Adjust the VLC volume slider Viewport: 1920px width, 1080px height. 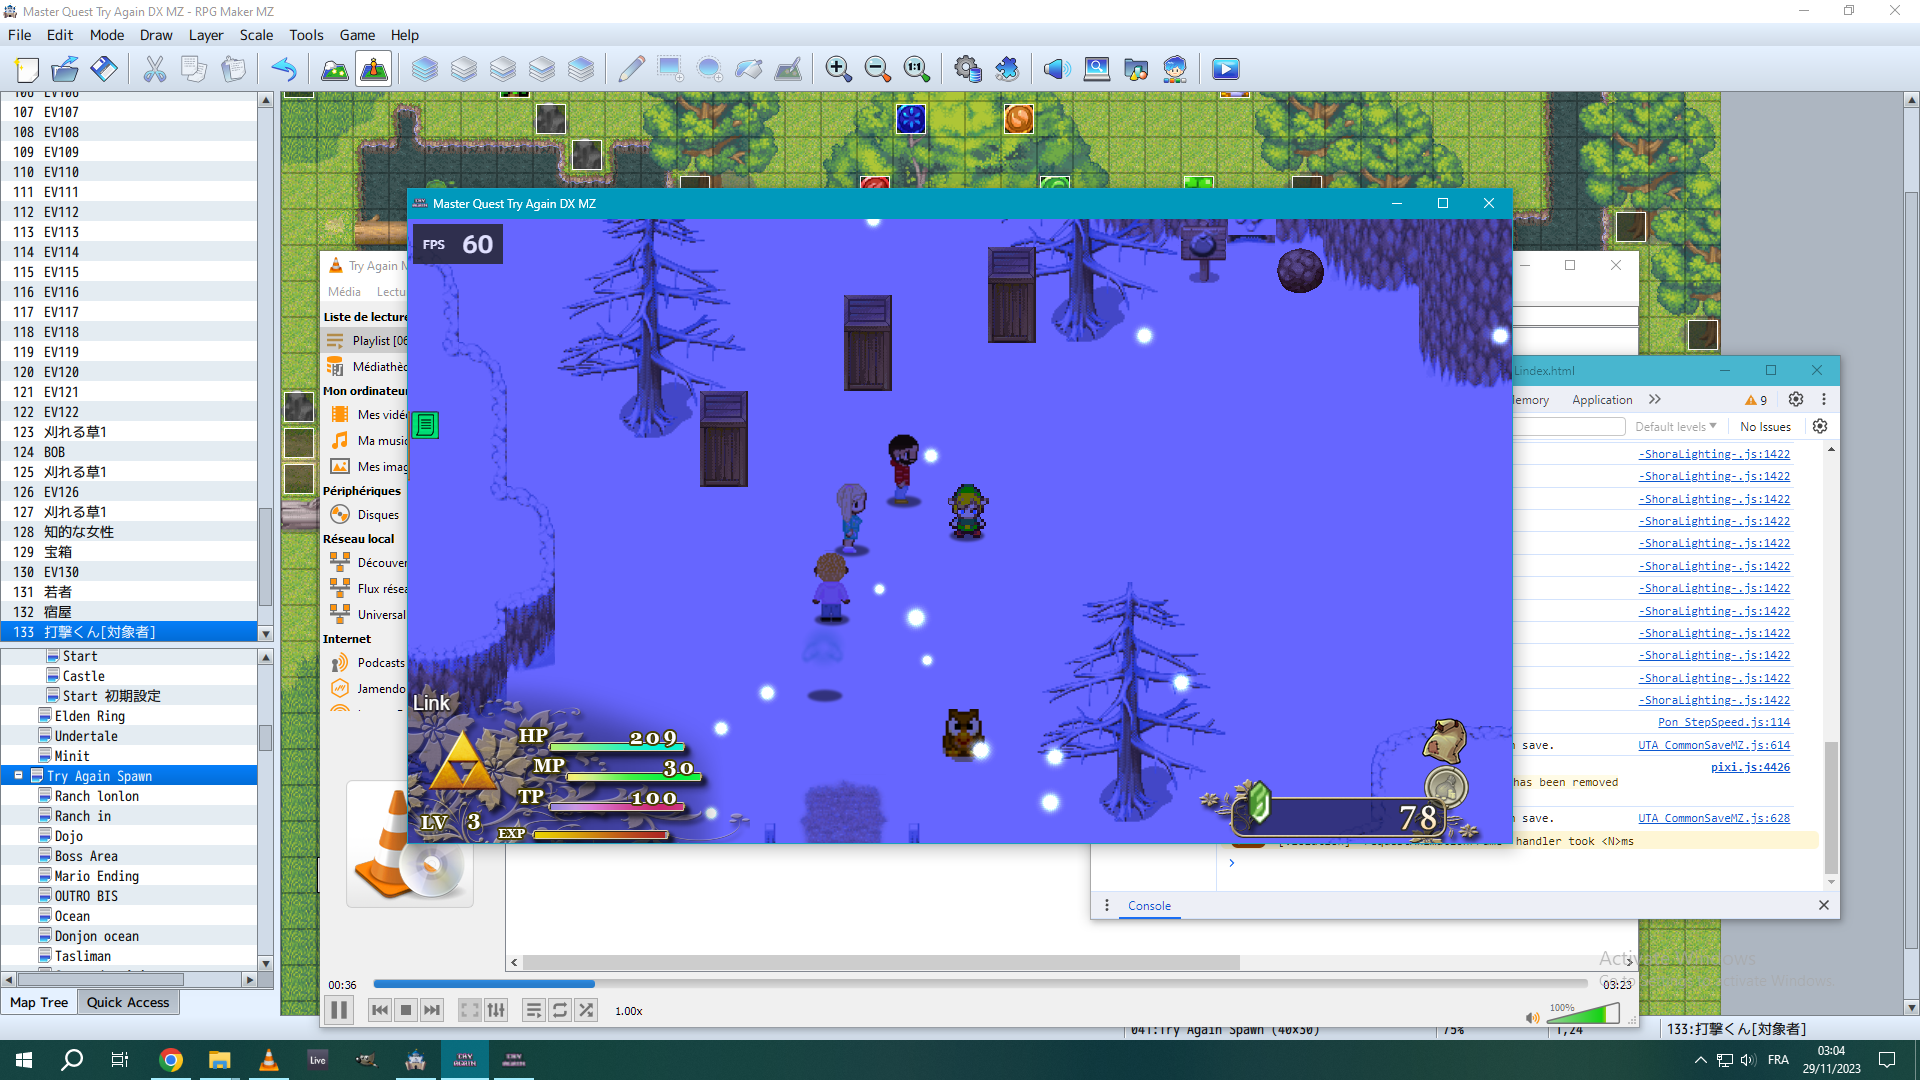click(x=1584, y=1014)
